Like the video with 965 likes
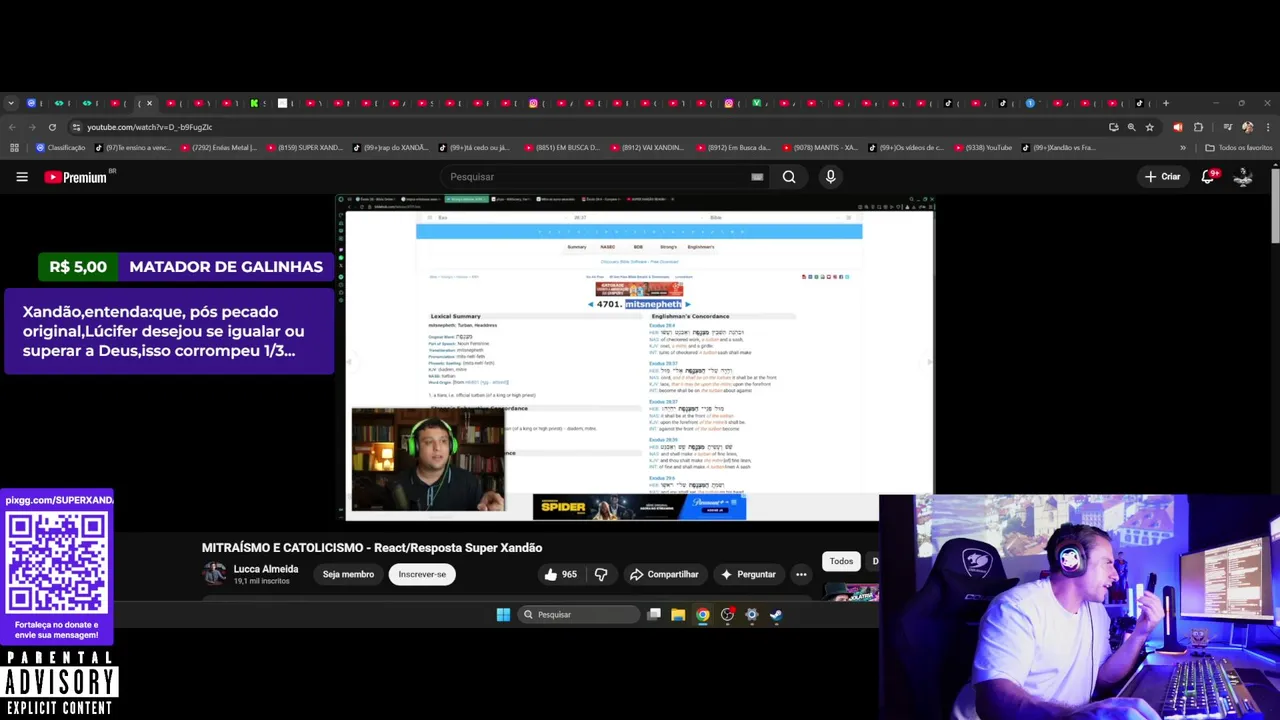 coord(560,575)
